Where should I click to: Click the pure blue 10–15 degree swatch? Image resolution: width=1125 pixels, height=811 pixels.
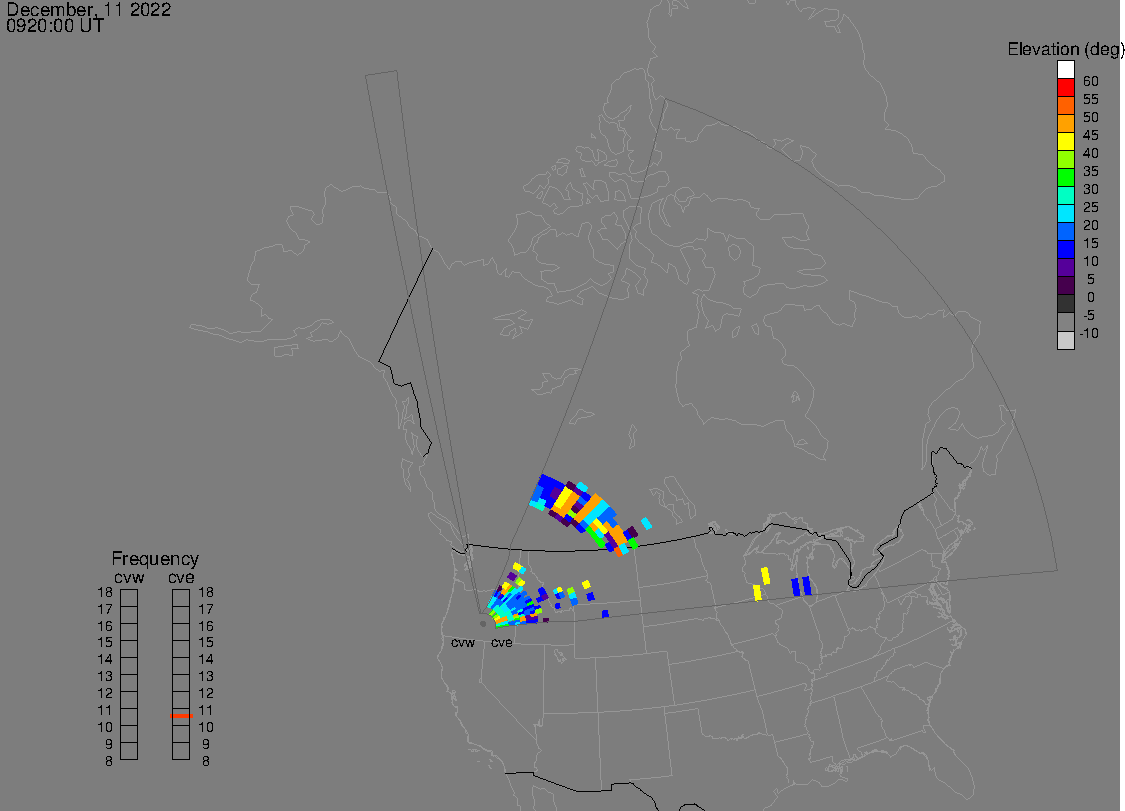coord(1066,250)
